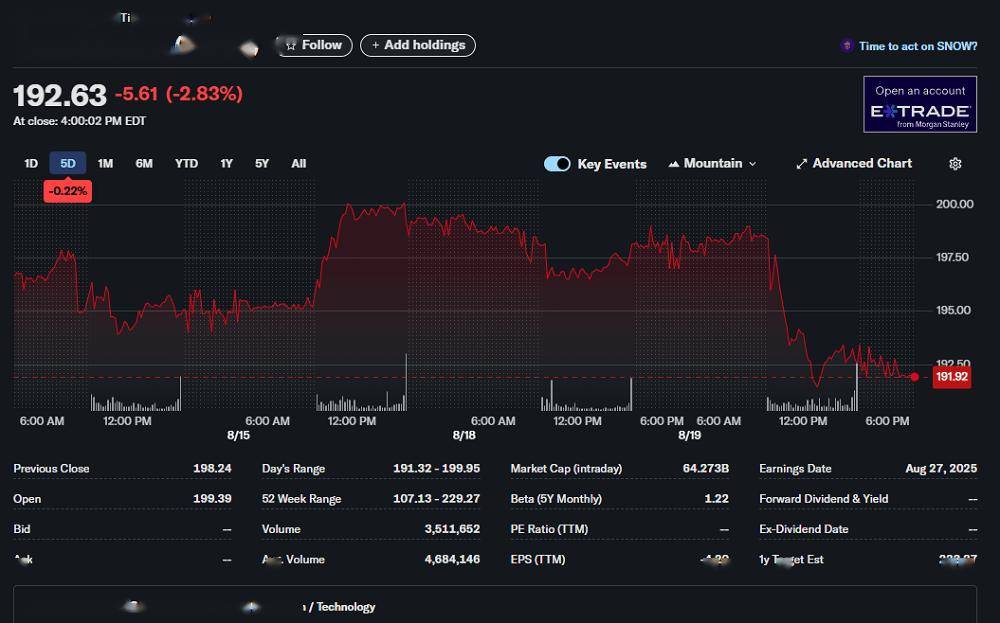Click the Technology sector link

click(x=346, y=607)
